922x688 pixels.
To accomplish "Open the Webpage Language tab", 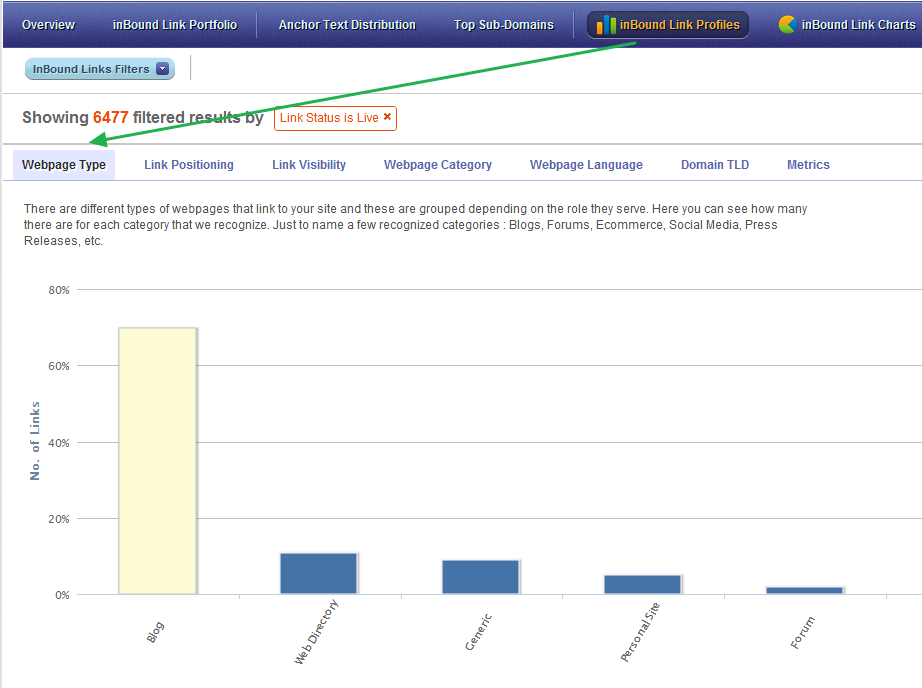I will point(586,165).
